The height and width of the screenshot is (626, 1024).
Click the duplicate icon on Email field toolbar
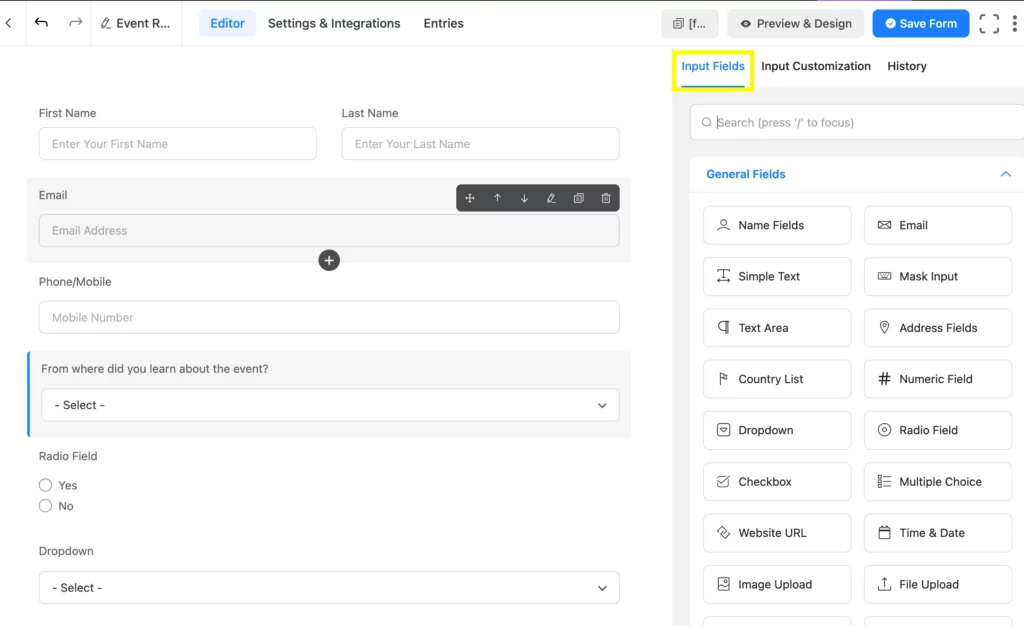[x=578, y=198]
